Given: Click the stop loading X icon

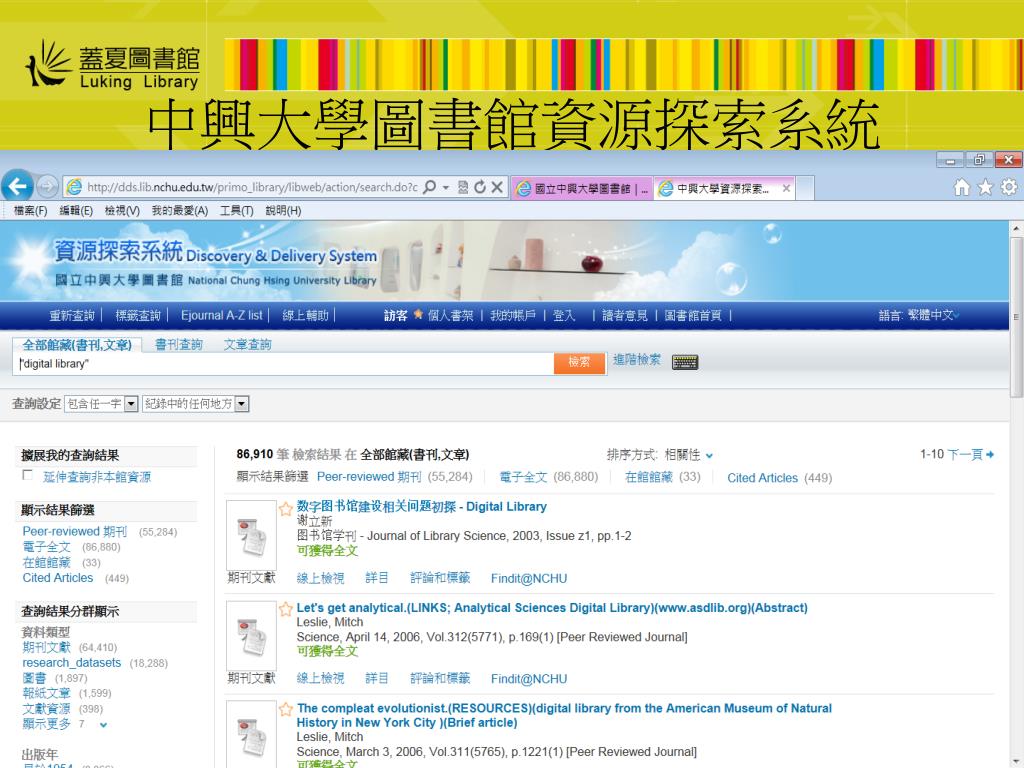Looking at the screenshot, I should 497,187.
